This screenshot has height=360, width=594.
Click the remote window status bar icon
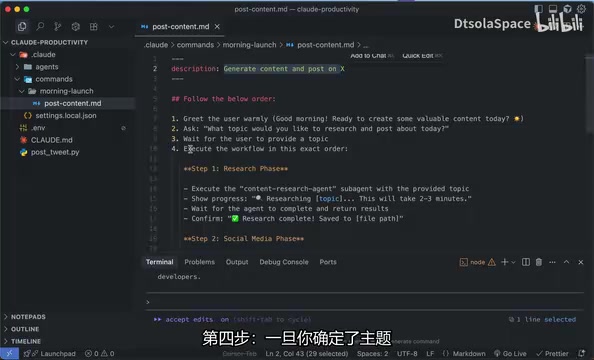pos(9,353)
